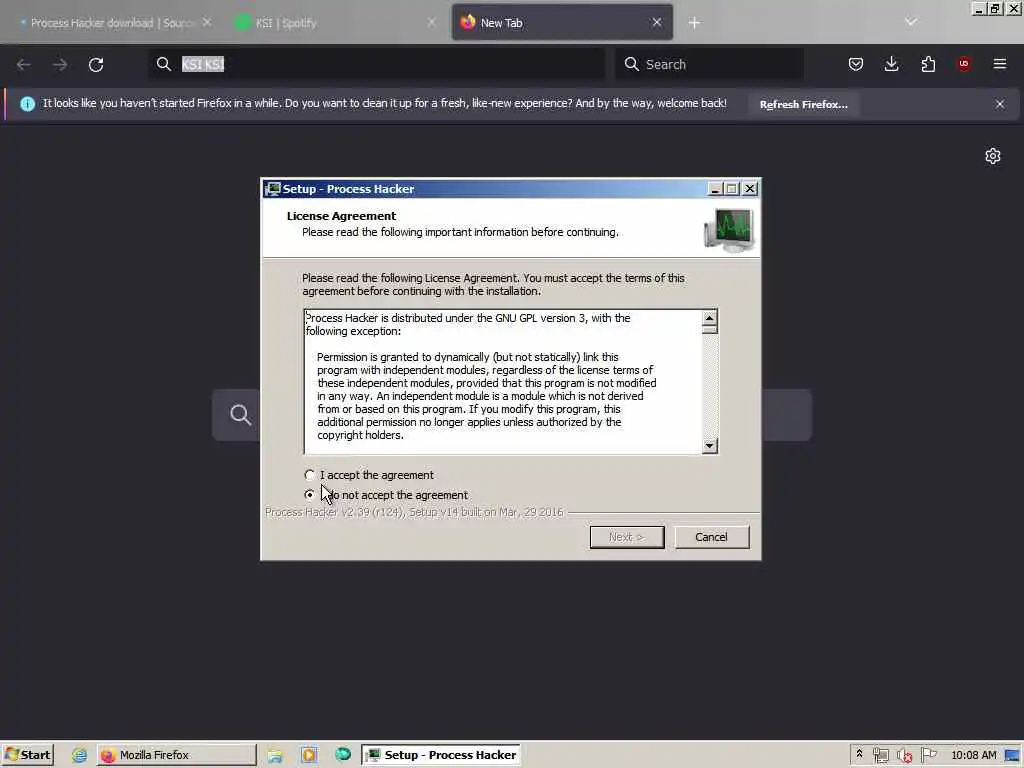Open New Tab personalize gear icon
Image resolution: width=1024 pixels, height=768 pixels.
pyautogui.click(x=993, y=156)
